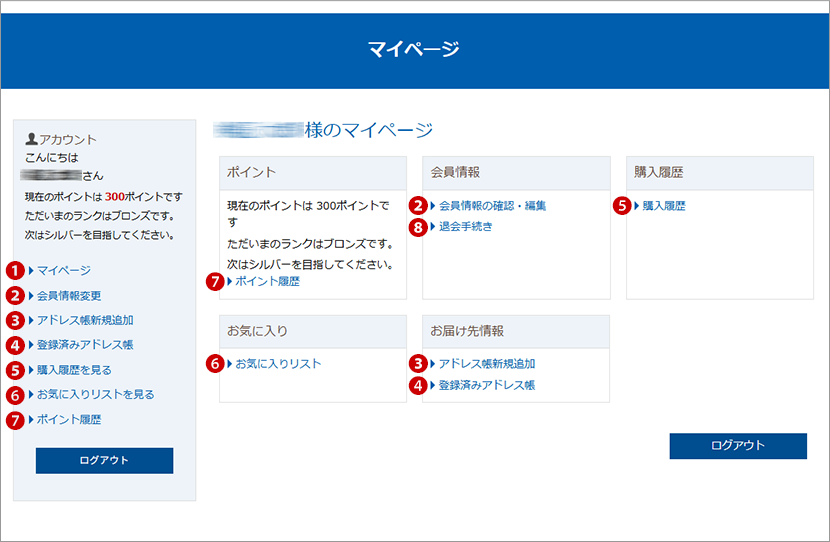Open sidebar 登録済みアドレス帳 link

pyautogui.click(x=85, y=345)
